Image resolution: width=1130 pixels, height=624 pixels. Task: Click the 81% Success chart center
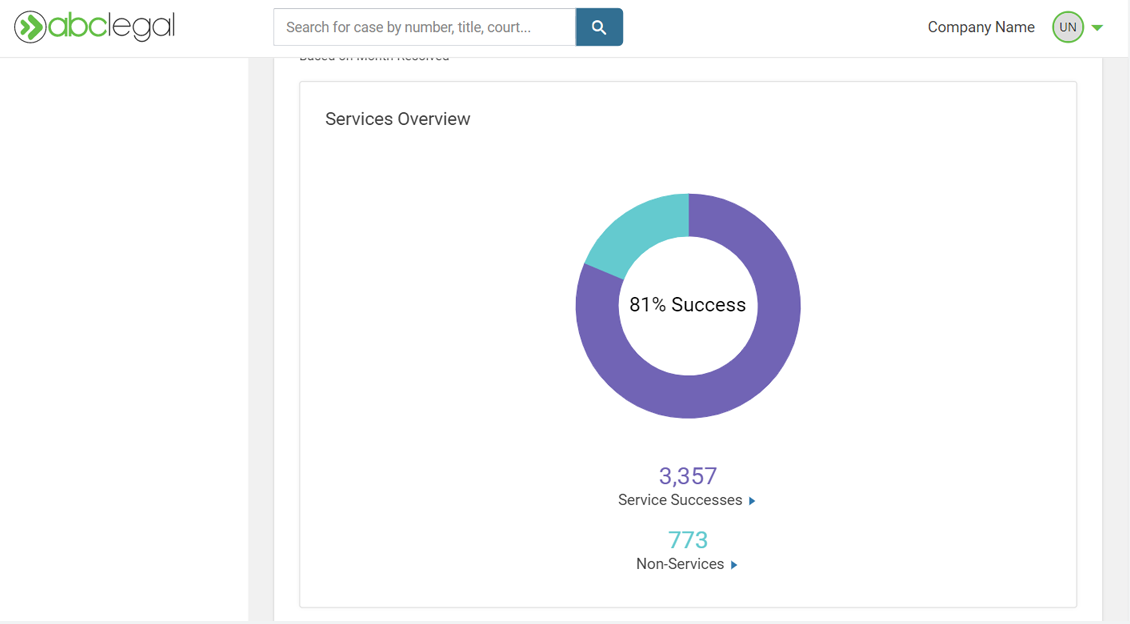click(688, 305)
